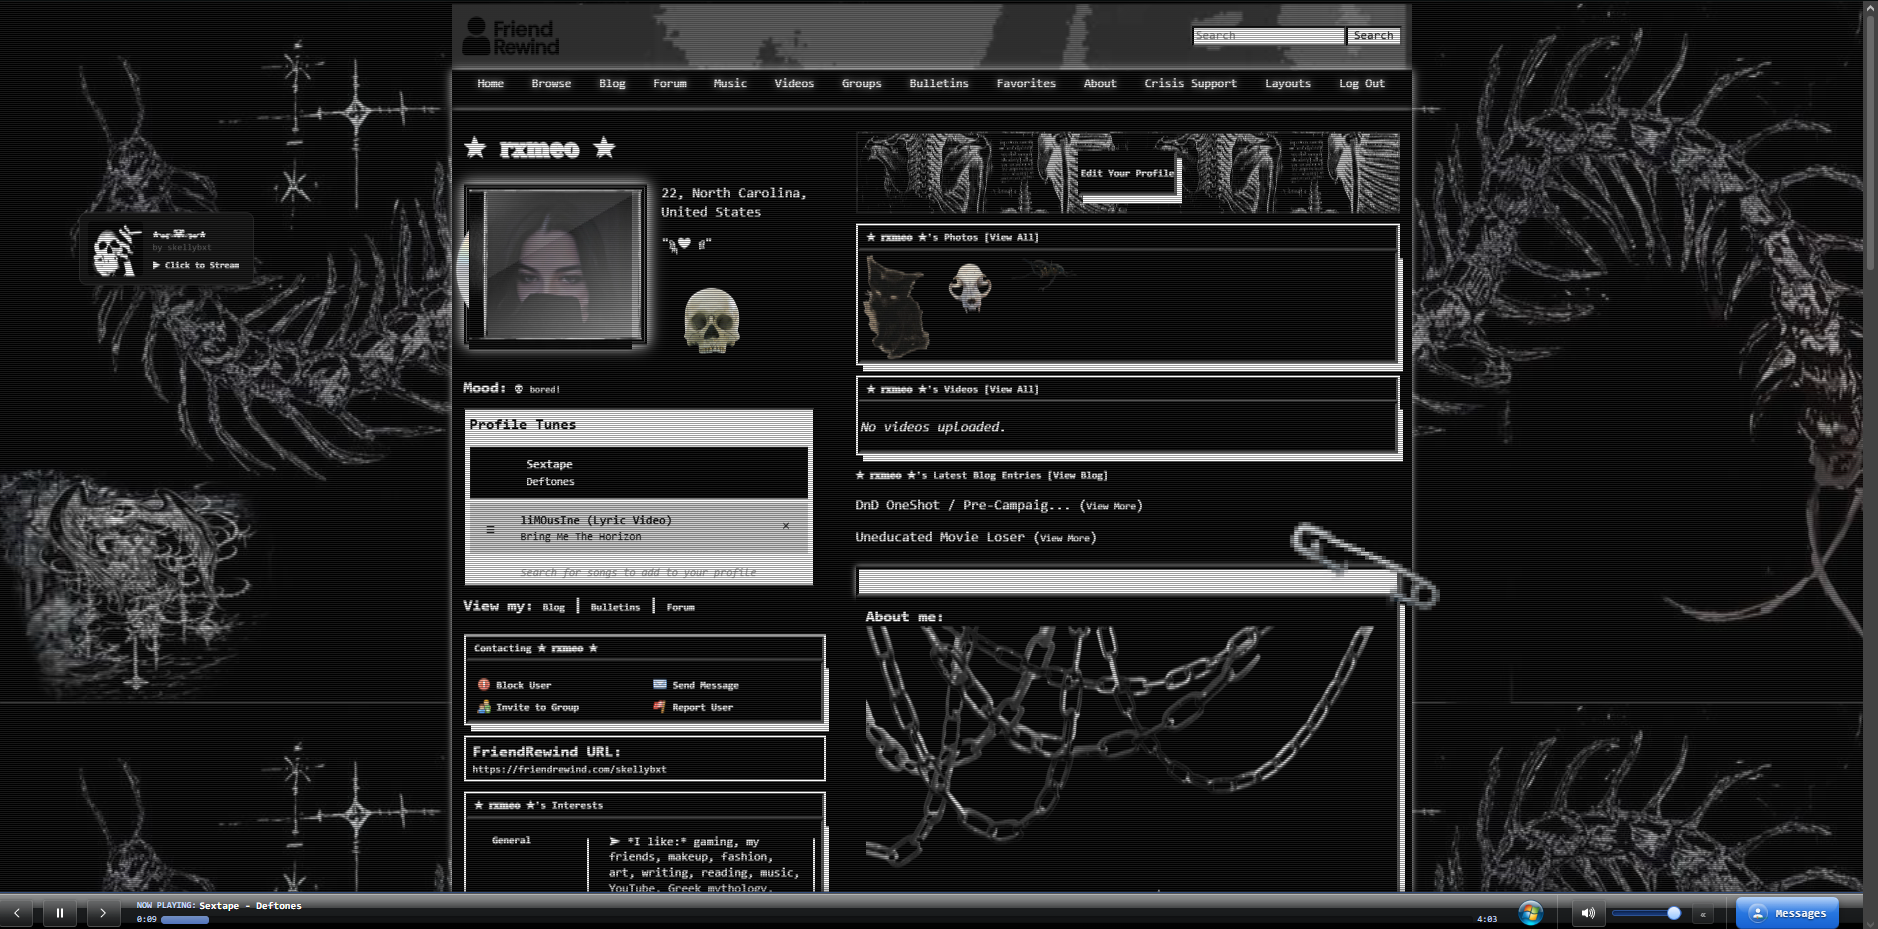Screen dimensions: 1878x929
Task: Open Bulletins in navigation bar
Action: coord(939,84)
